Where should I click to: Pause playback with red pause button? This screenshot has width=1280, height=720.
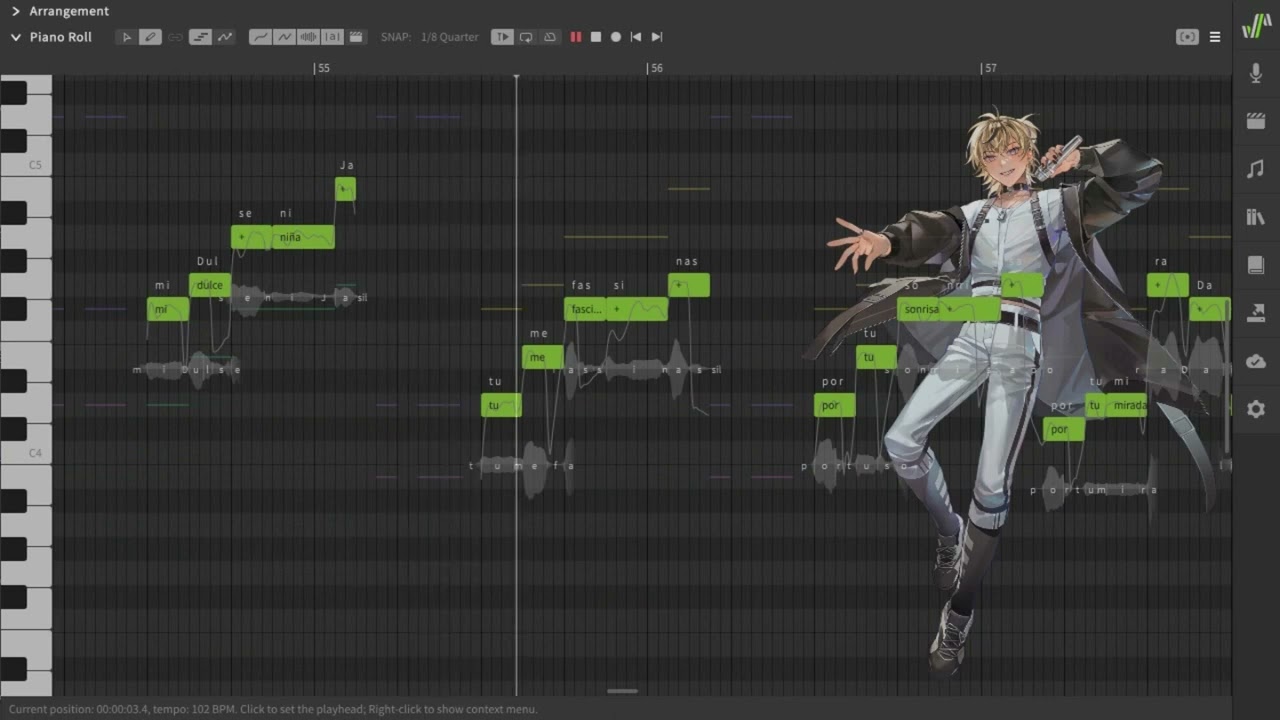click(576, 37)
